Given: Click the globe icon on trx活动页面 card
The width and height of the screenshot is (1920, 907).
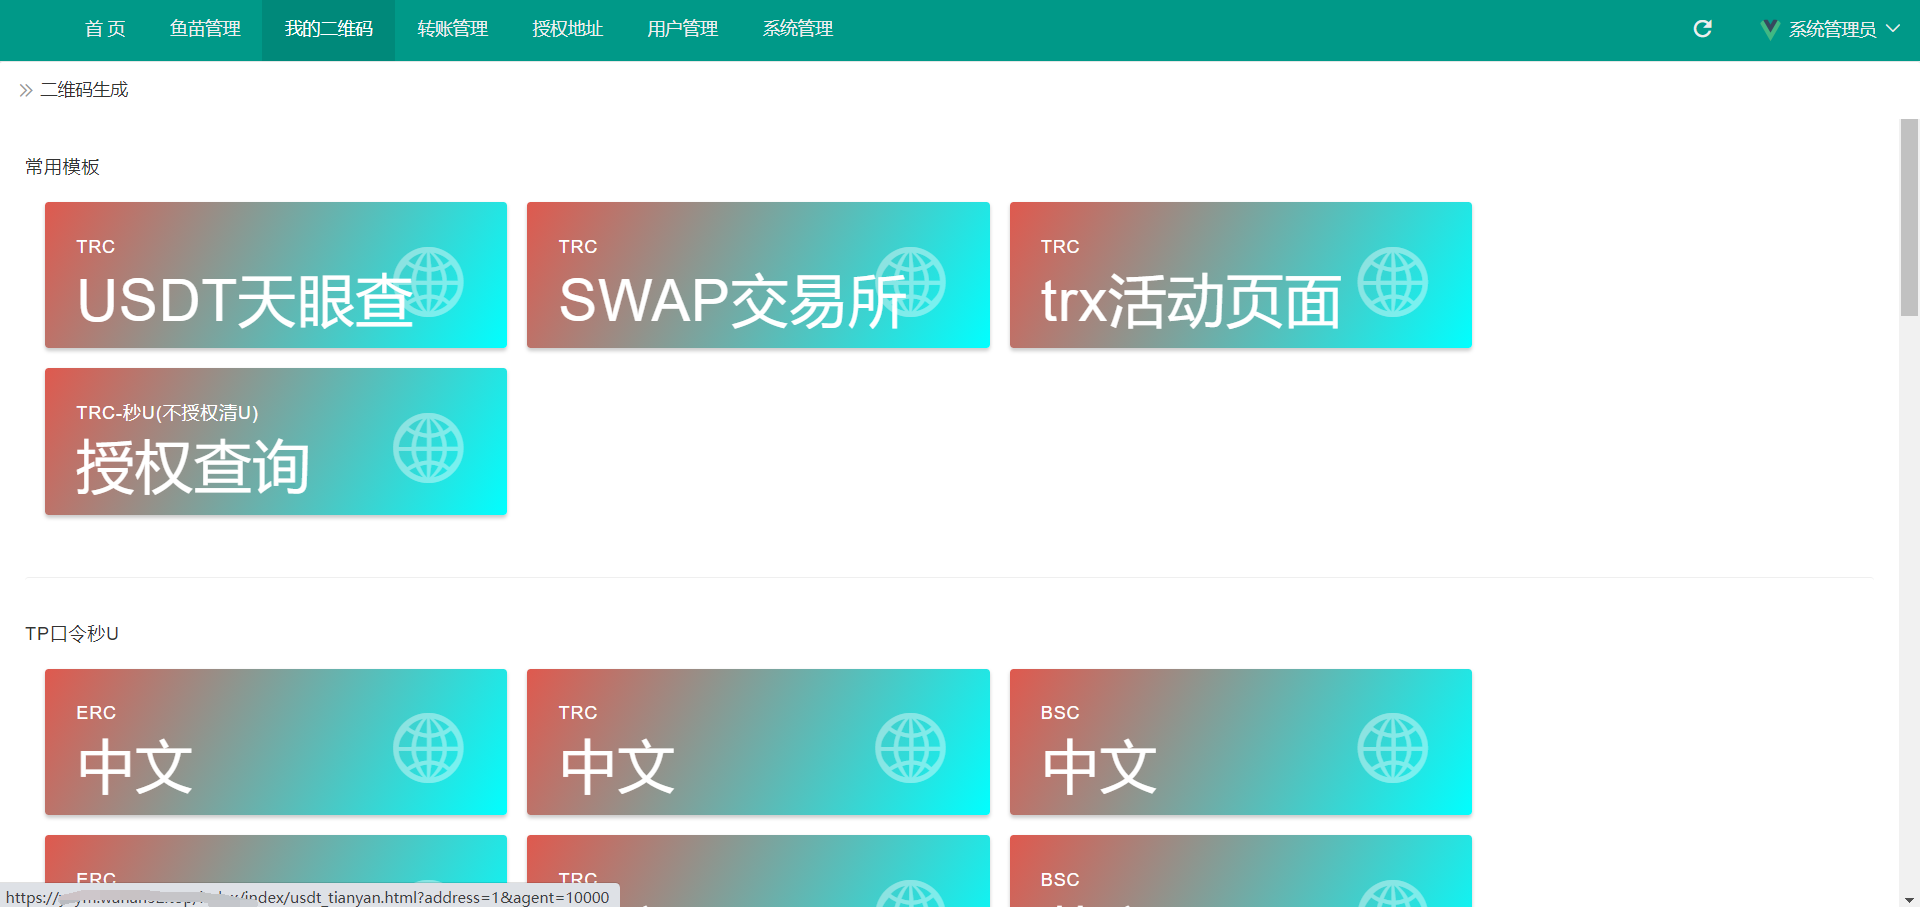Looking at the screenshot, I should pyautogui.click(x=1392, y=282).
